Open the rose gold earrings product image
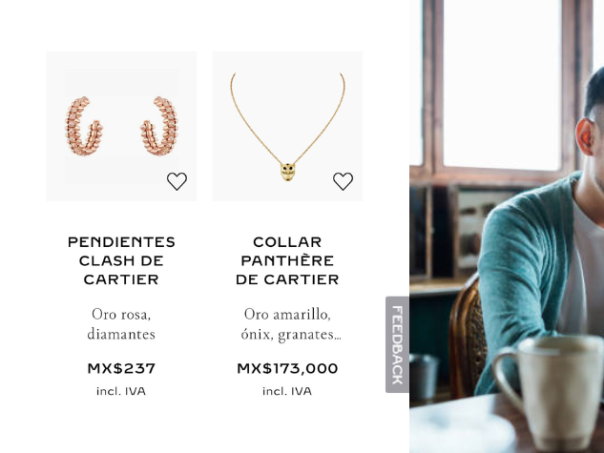 pos(121,126)
